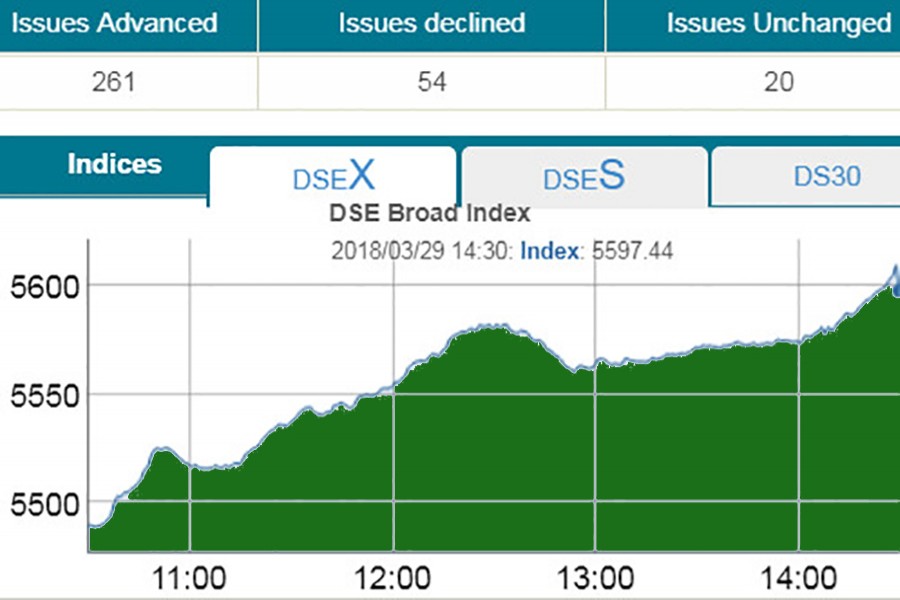The width and height of the screenshot is (900, 600).
Task: Click the Indices section label
Action: 114,165
